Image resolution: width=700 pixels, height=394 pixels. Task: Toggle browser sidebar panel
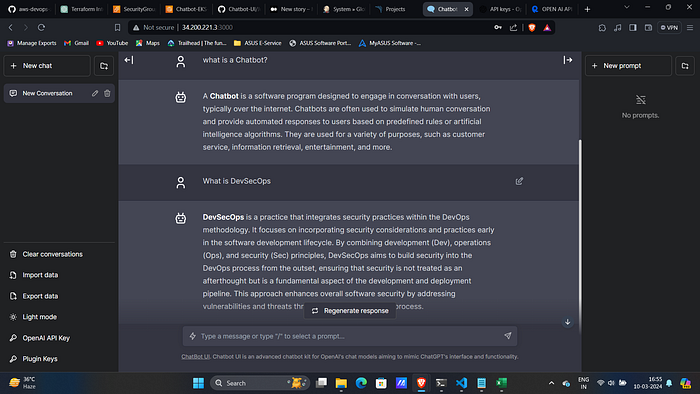pos(633,28)
